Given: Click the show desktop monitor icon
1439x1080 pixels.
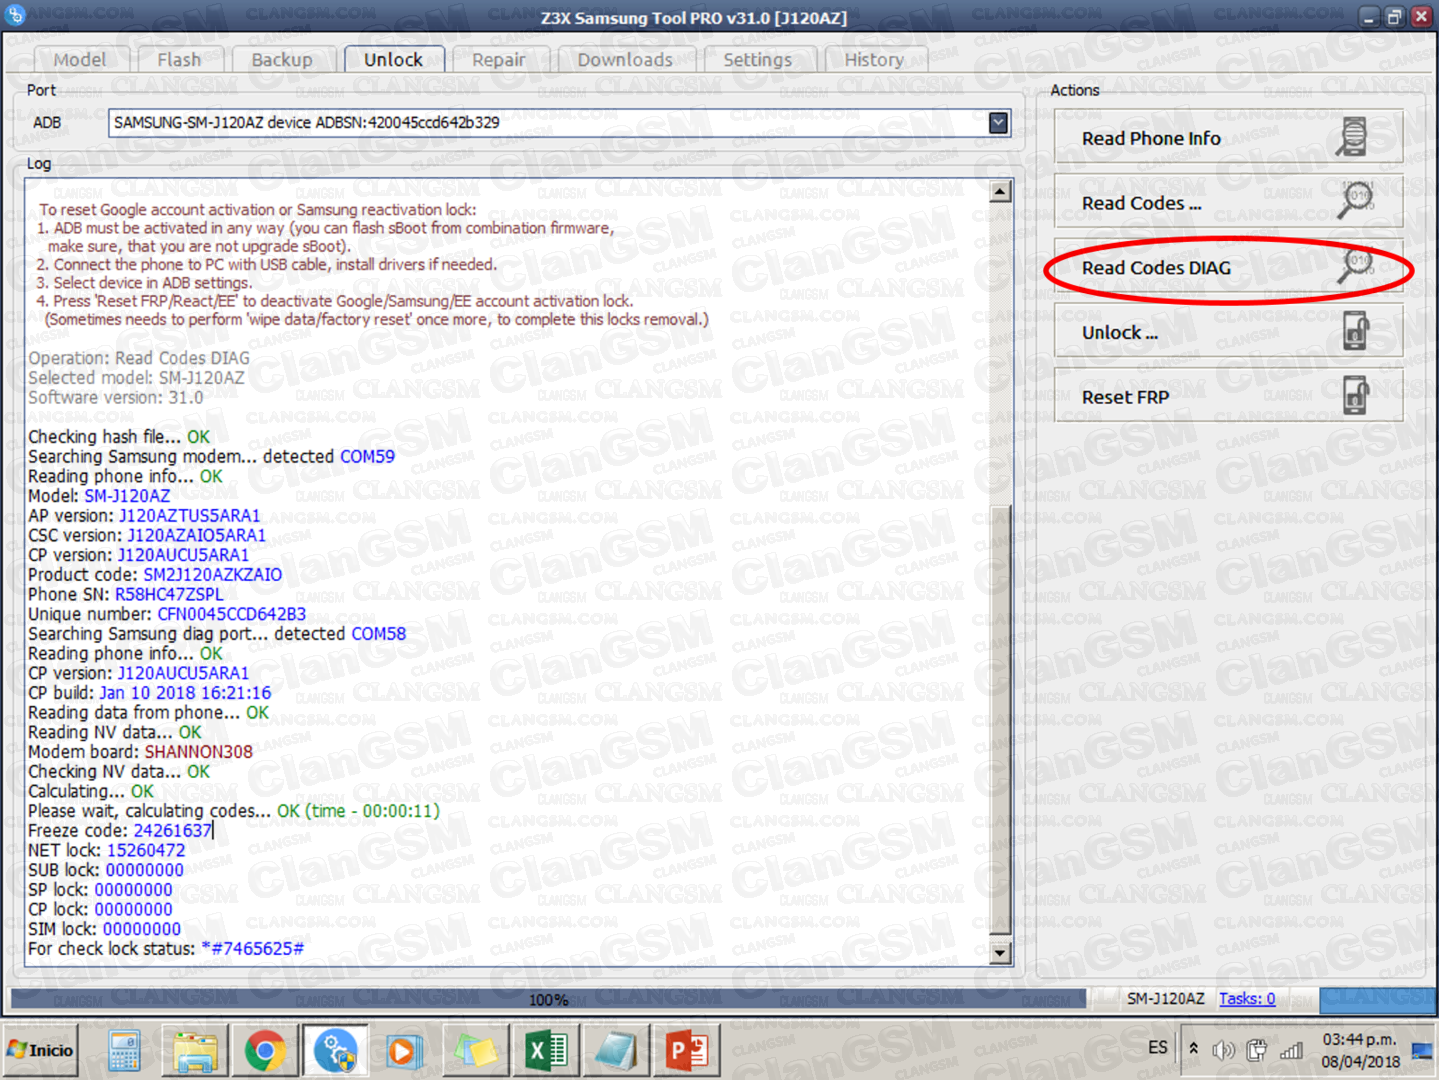Looking at the screenshot, I should [1422, 1050].
